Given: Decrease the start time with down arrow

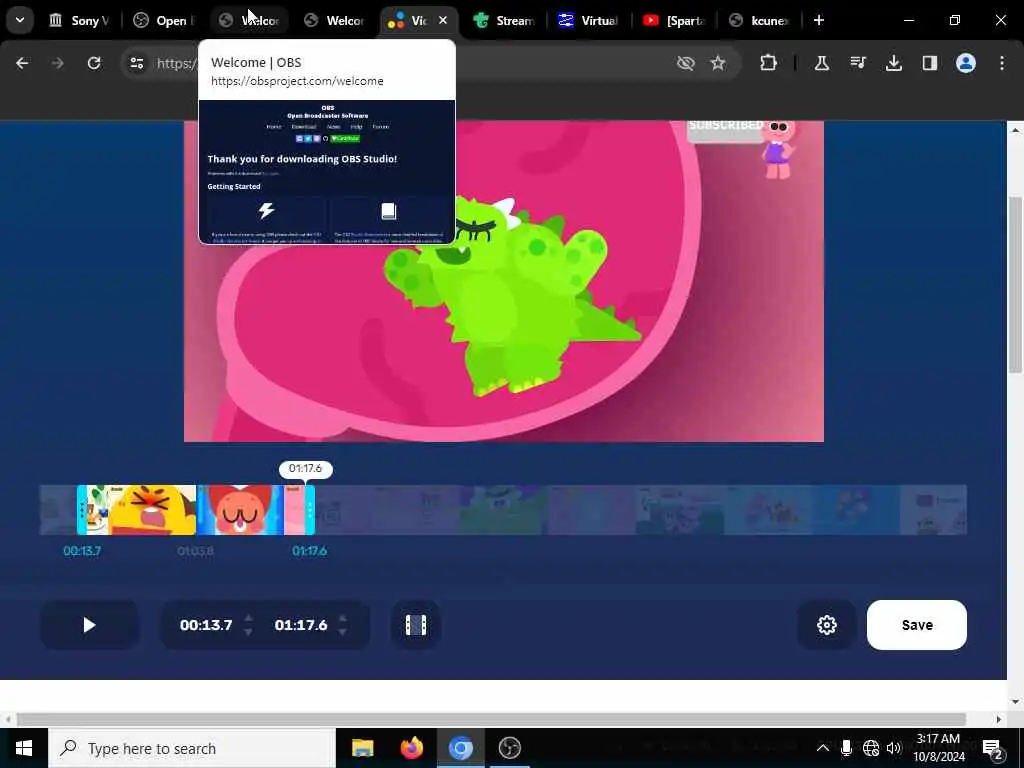Looking at the screenshot, I should point(248,632).
